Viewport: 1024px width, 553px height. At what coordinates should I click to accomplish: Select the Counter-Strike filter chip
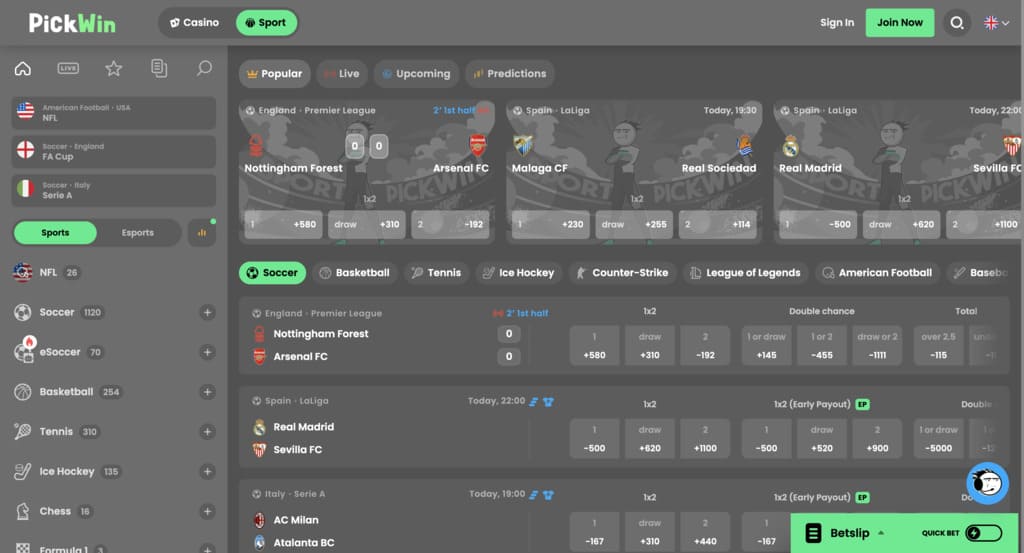pyautogui.click(x=622, y=273)
